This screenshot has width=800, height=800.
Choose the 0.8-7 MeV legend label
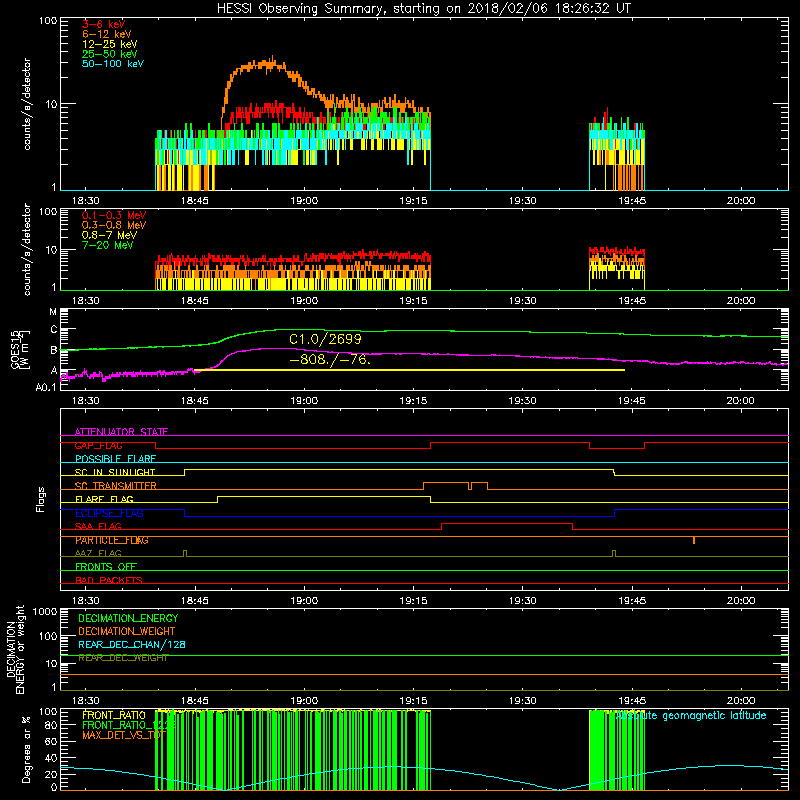pos(109,235)
